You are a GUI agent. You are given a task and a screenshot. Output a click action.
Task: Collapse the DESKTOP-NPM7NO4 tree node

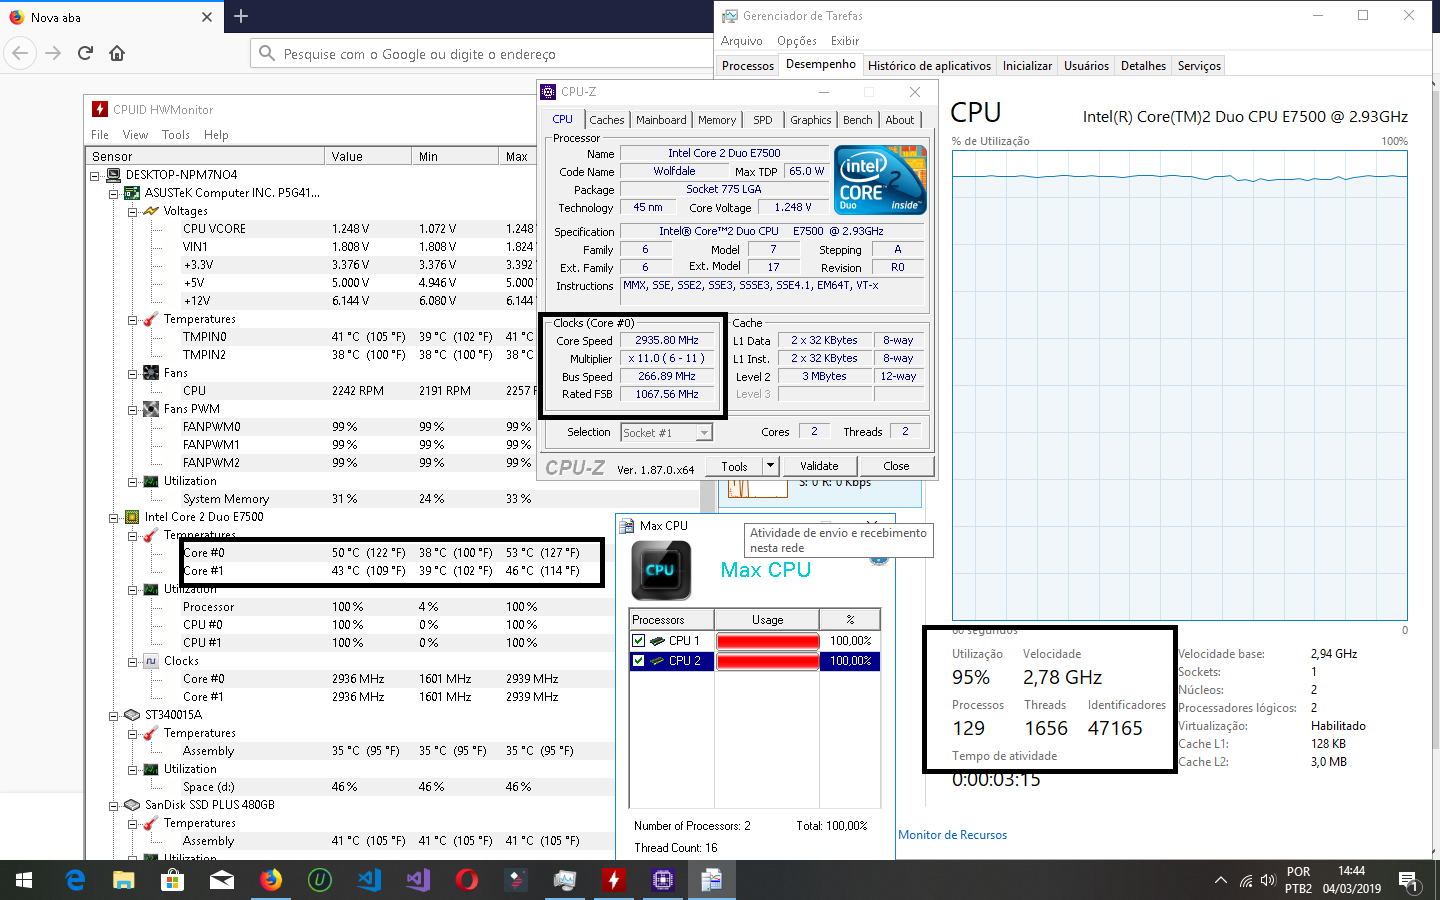95,175
